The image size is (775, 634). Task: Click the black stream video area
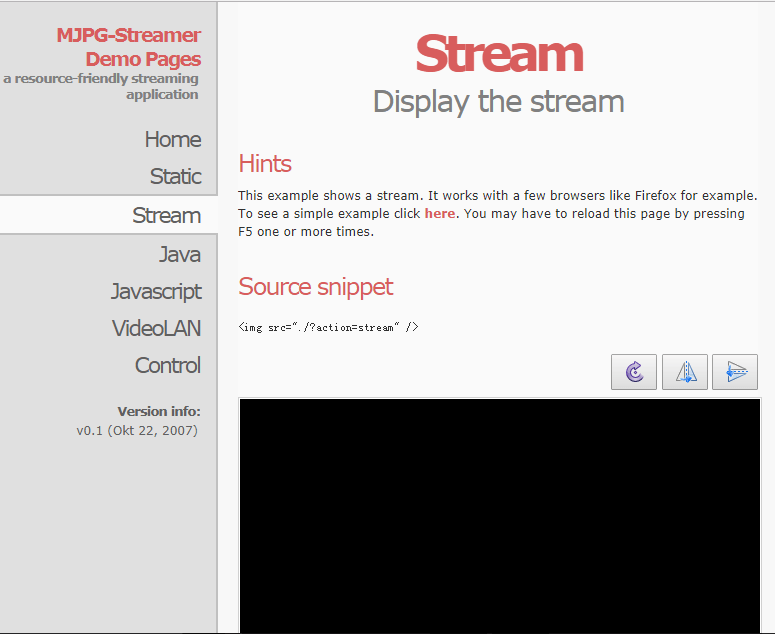click(x=499, y=515)
